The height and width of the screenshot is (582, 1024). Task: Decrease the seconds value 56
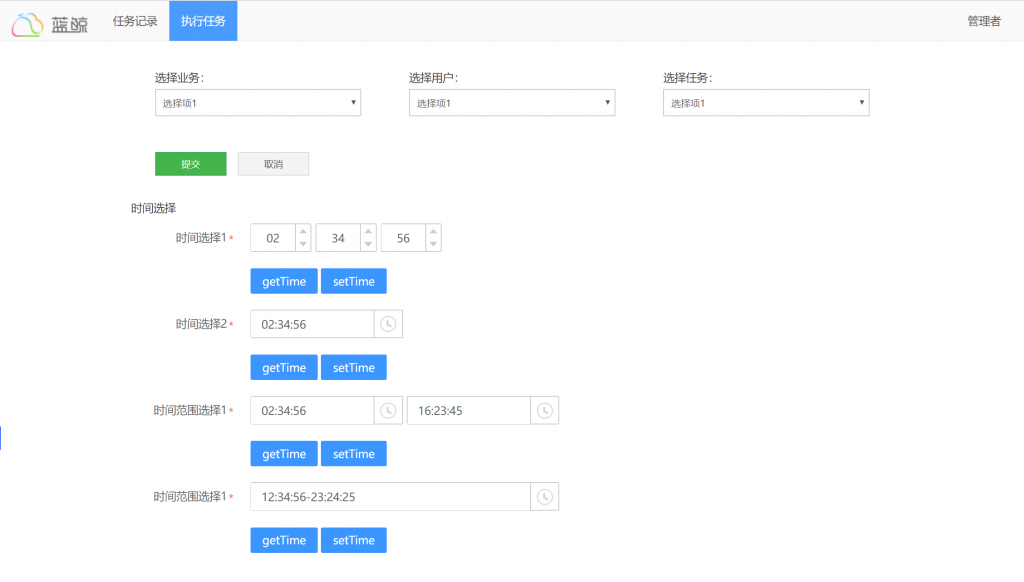[433, 244]
